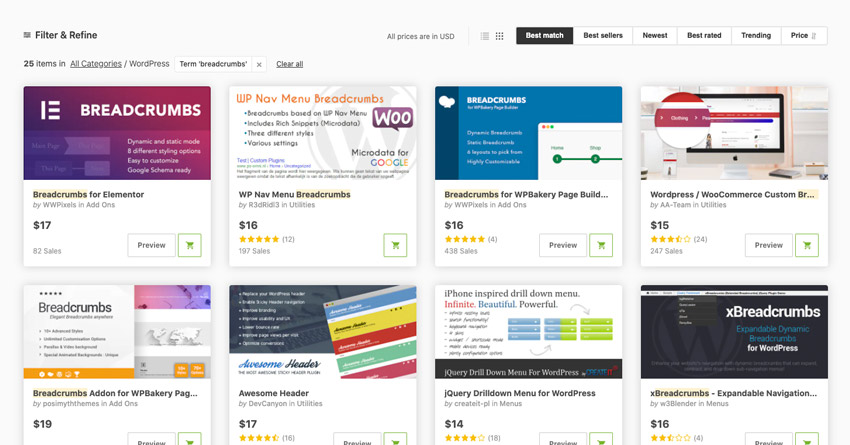Open jQuery Drilldown Menu for WordPress title

tap(520, 394)
